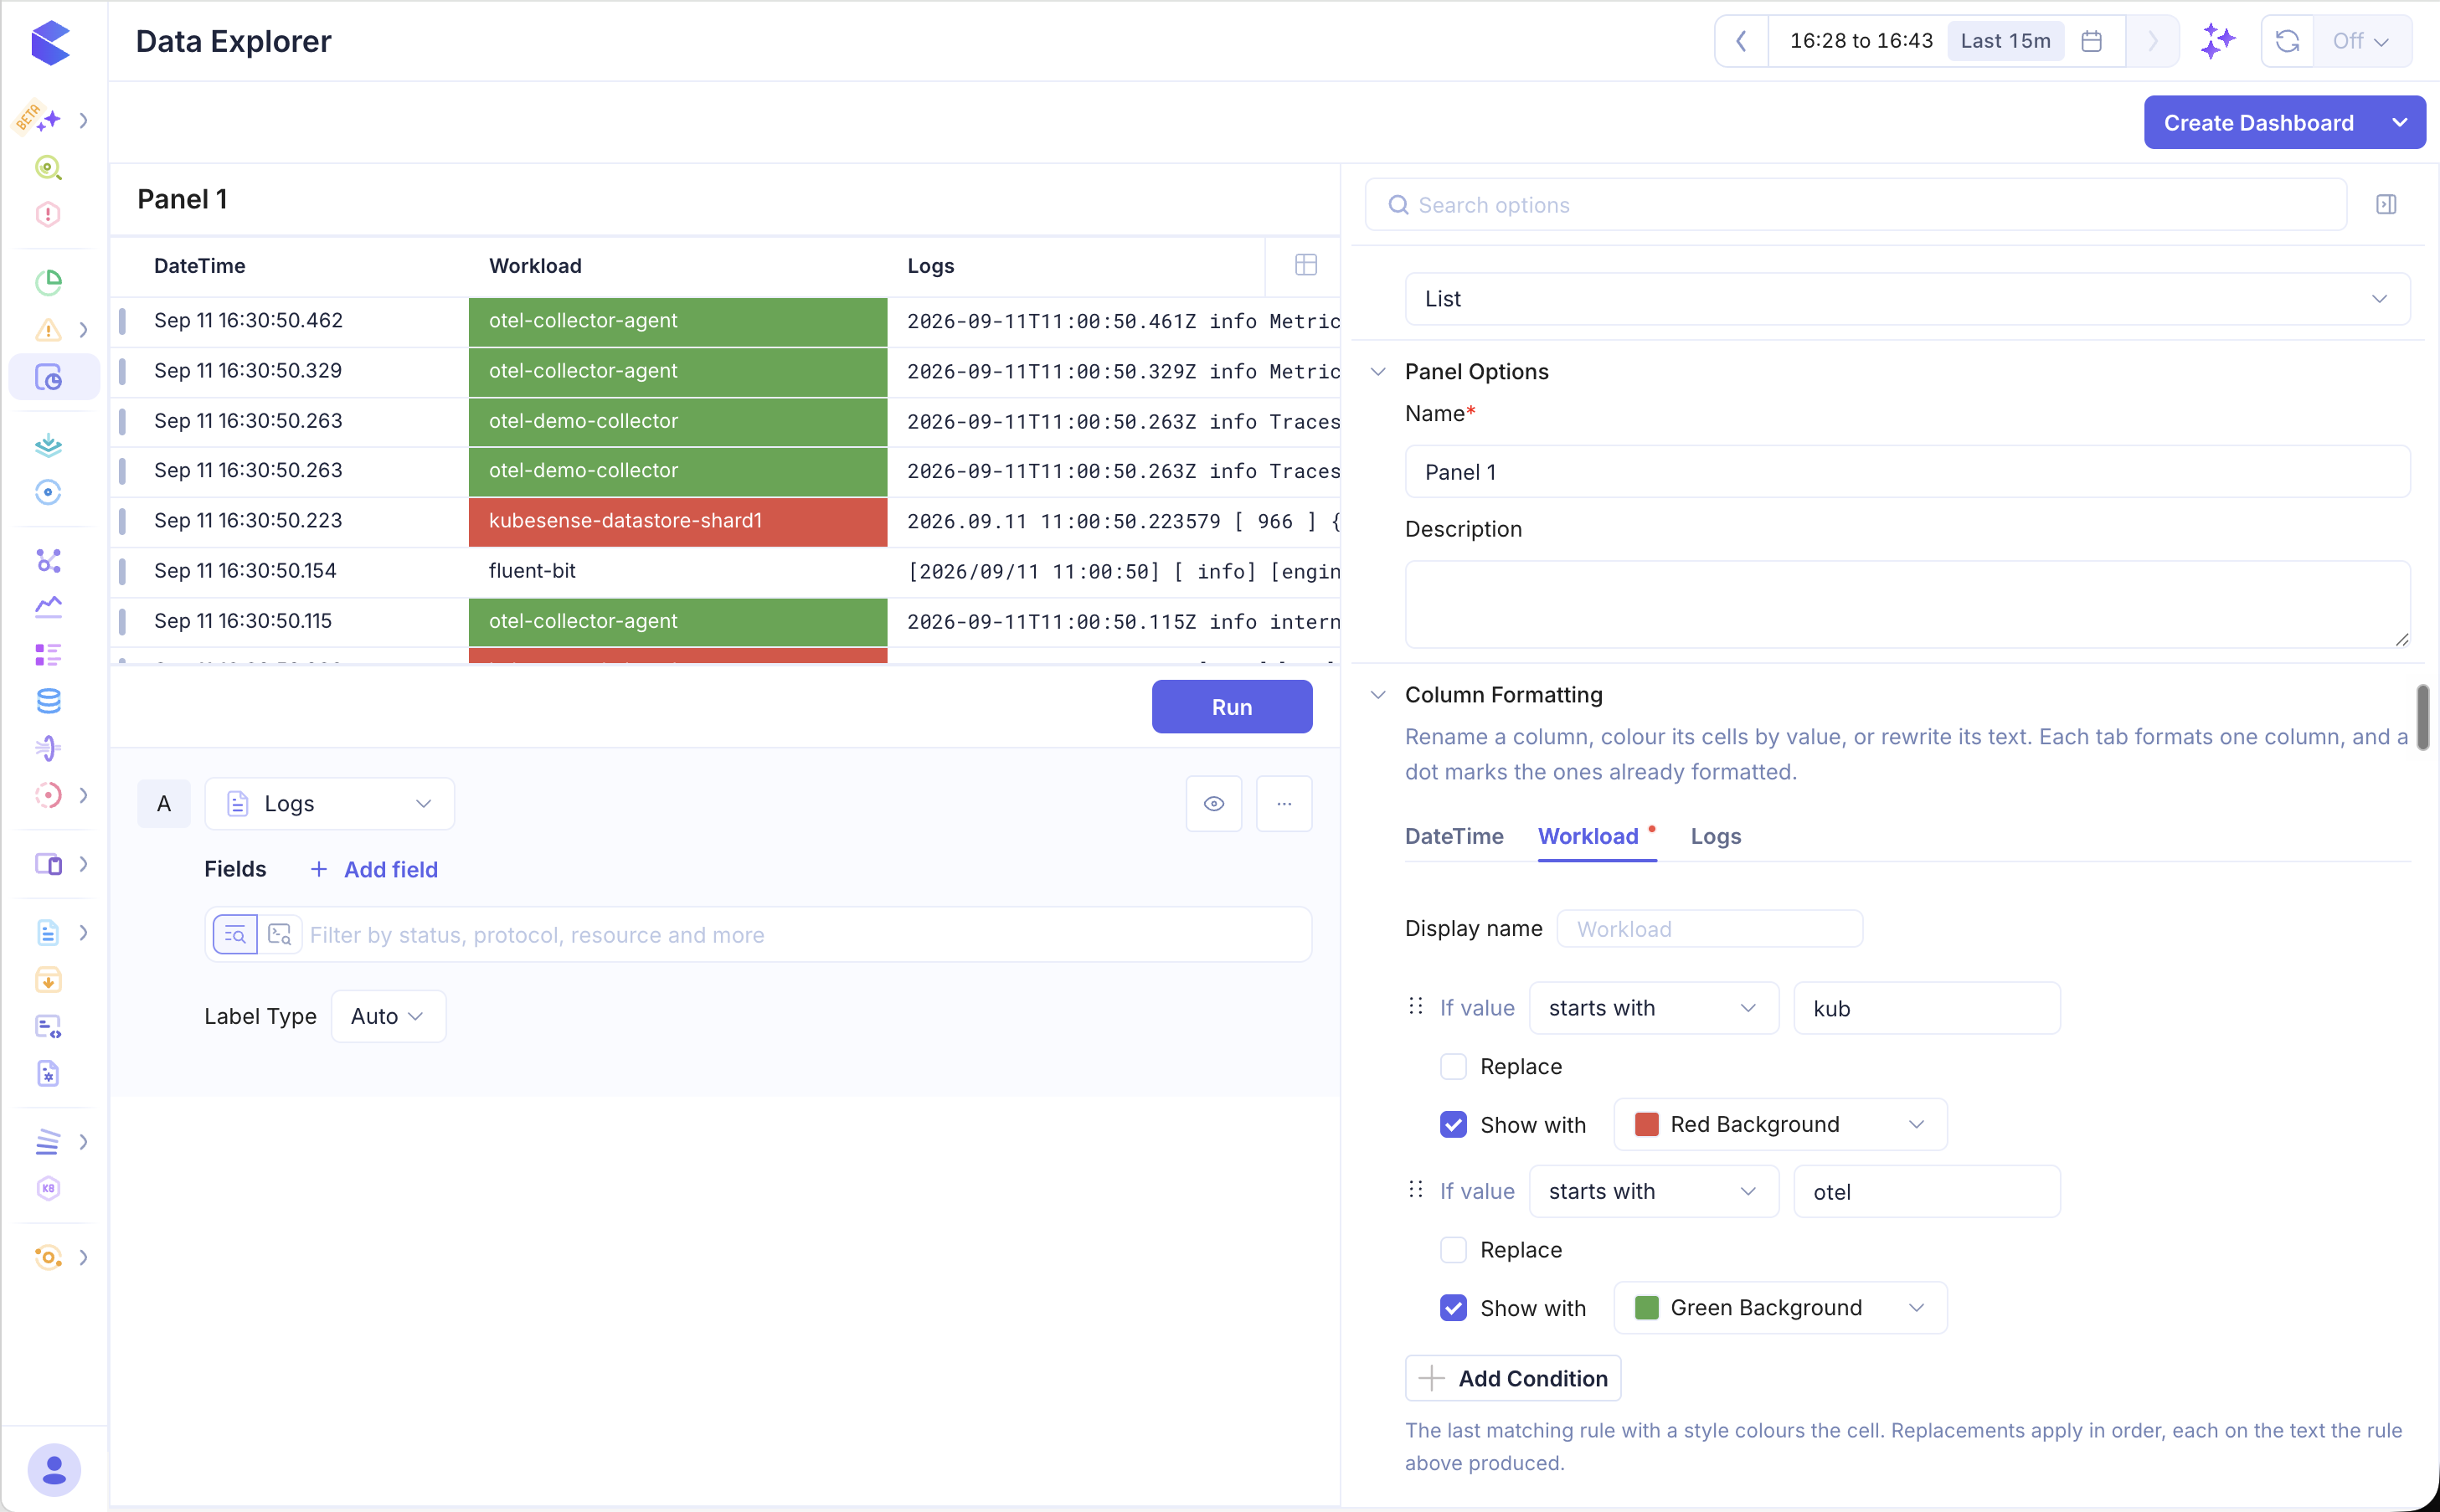Viewport: 2440px width, 1512px height.
Task: Click the app logo in sidebar
Action: point(50,42)
